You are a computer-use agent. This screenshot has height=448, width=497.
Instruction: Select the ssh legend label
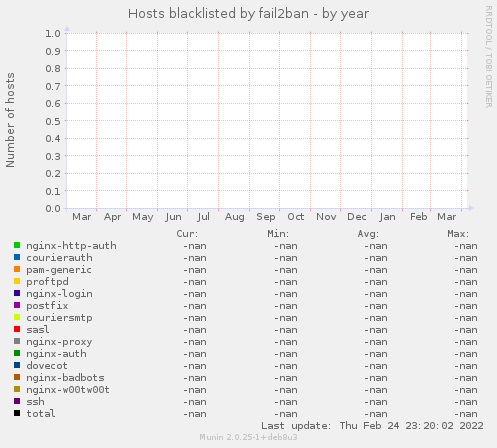pyautogui.click(x=35, y=402)
